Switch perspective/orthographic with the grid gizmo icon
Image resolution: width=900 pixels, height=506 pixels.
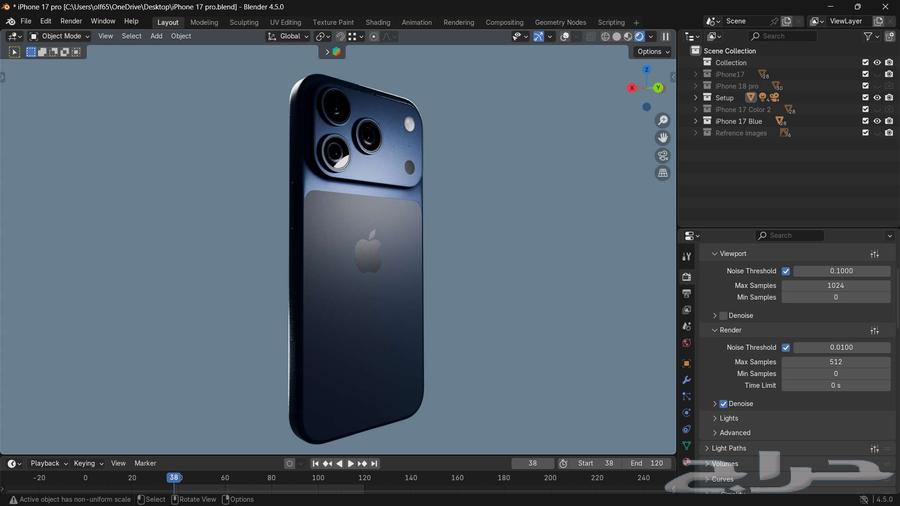[x=662, y=173]
